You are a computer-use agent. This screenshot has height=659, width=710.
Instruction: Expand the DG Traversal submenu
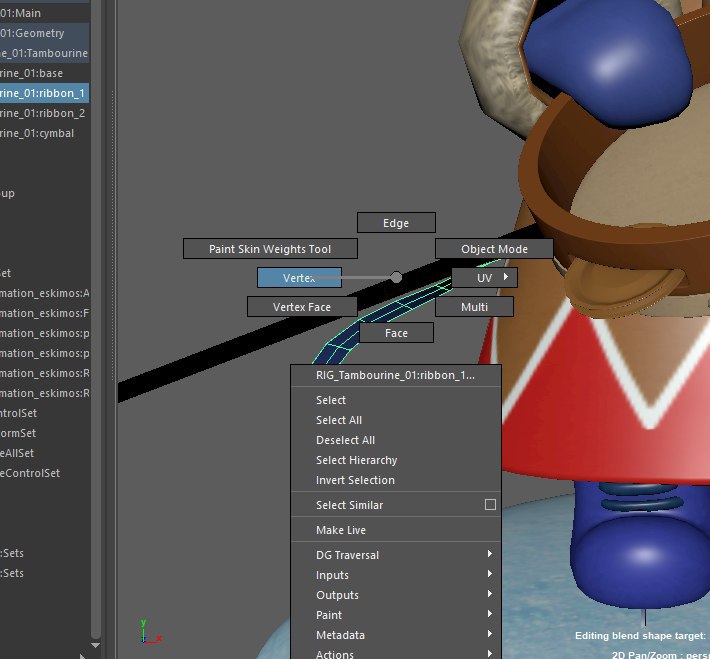(x=396, y=555)
